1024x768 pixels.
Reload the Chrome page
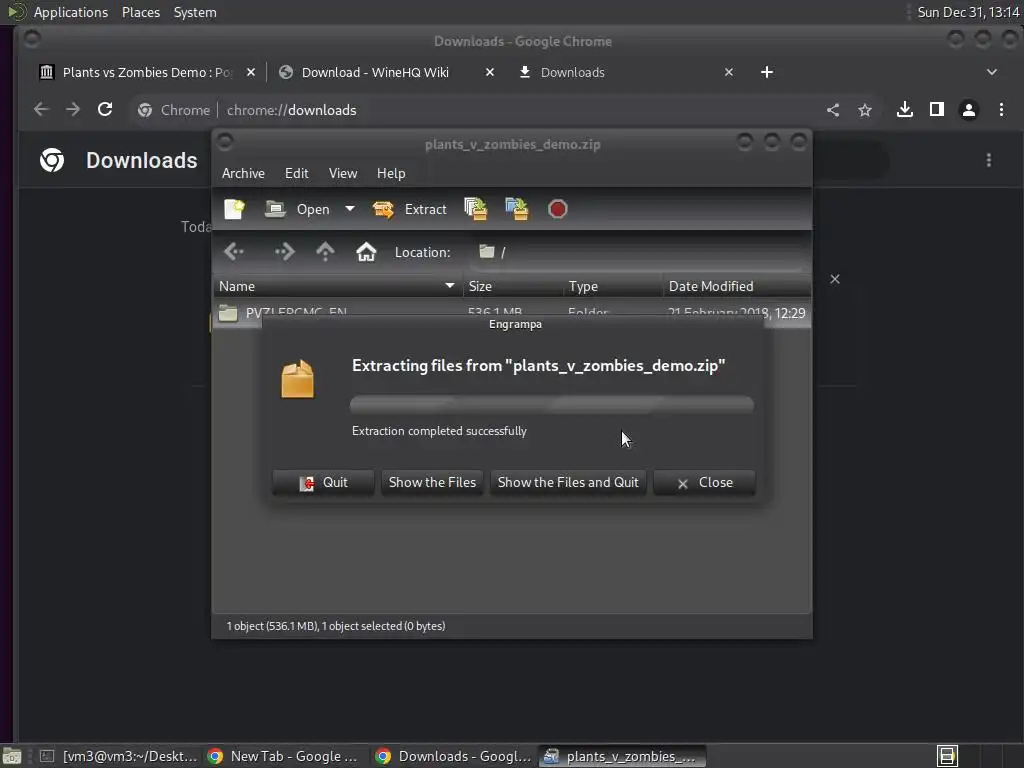click(105, 110)
